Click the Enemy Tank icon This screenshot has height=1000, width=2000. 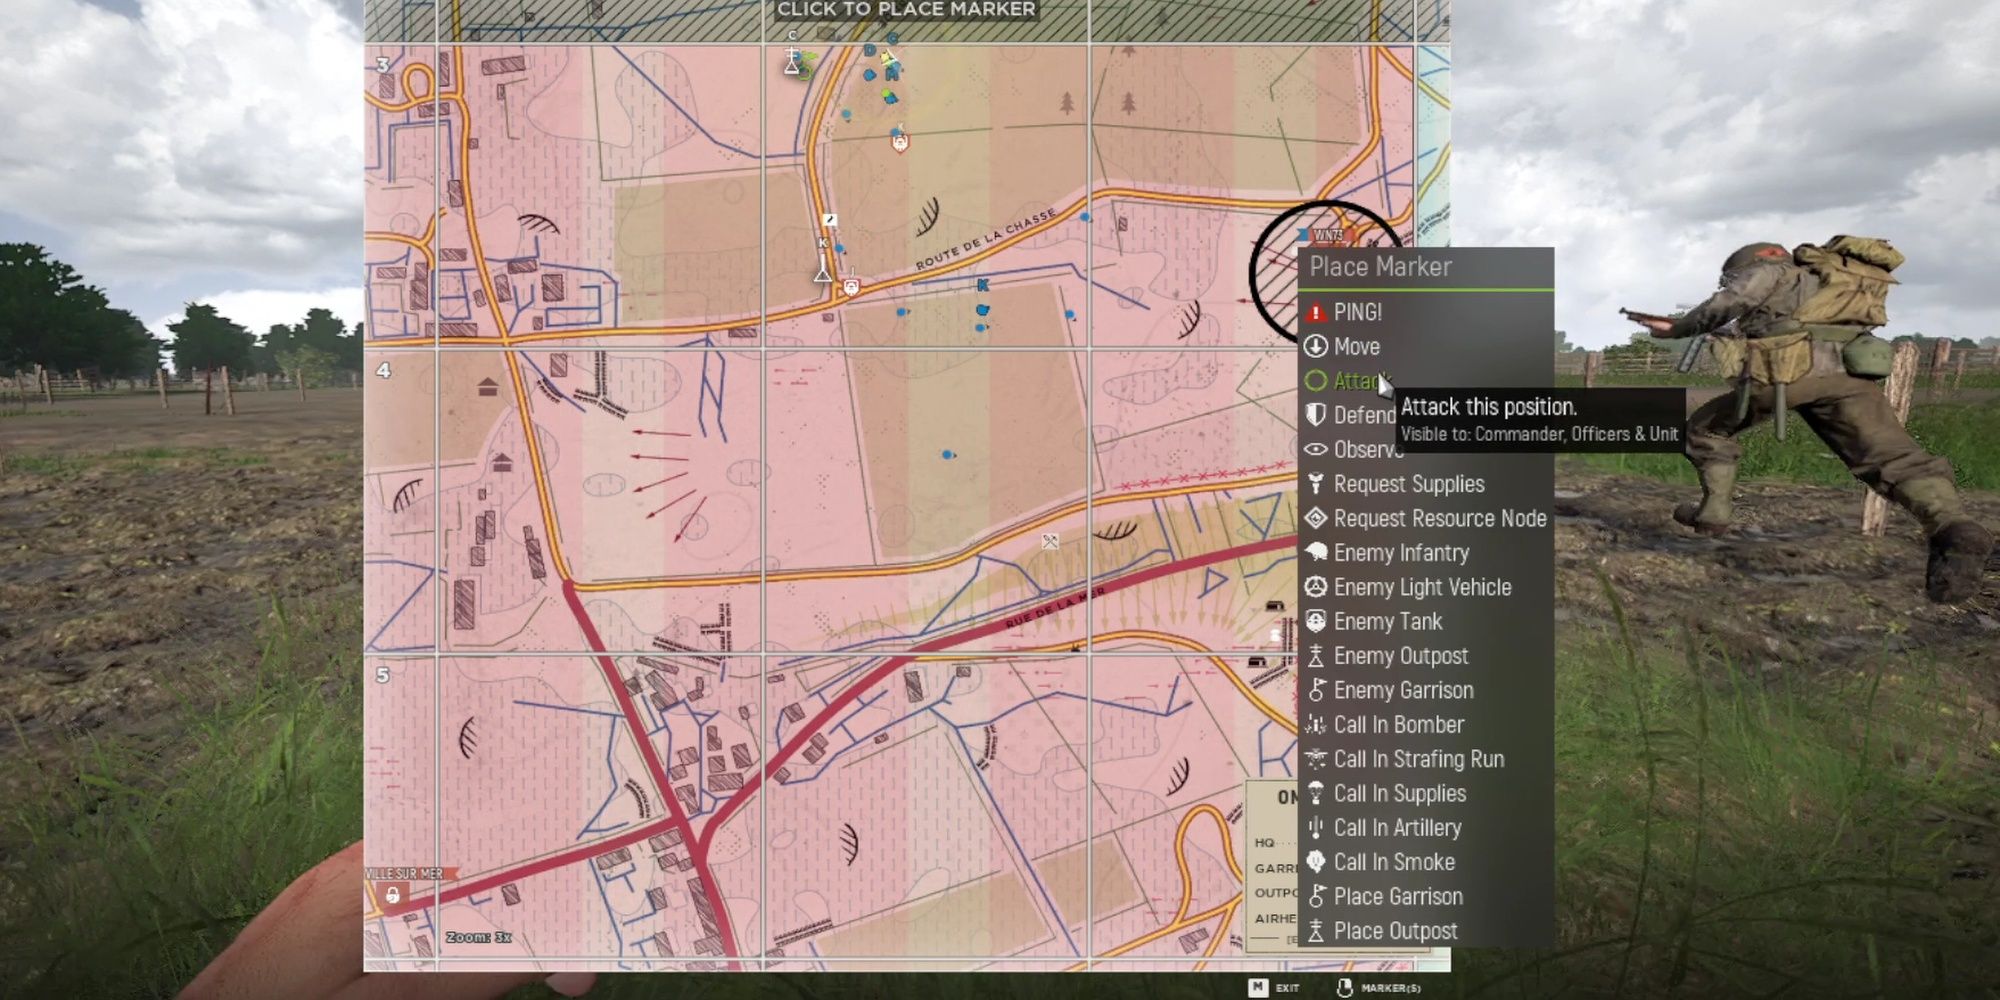[x=1316, y=621]
